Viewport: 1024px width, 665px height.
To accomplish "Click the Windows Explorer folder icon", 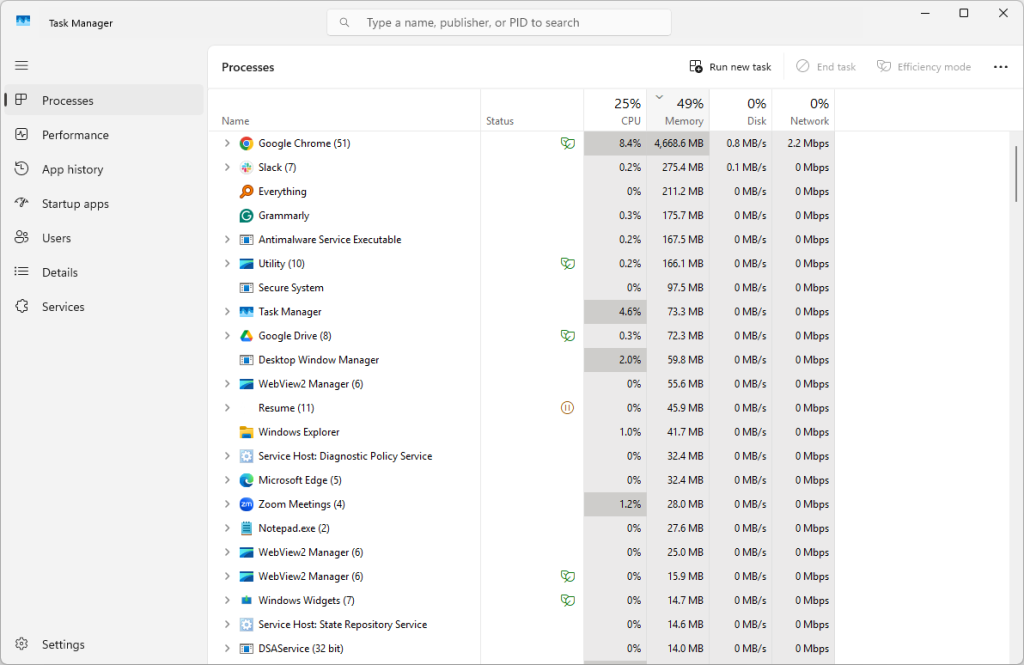I will pos(246,432).
